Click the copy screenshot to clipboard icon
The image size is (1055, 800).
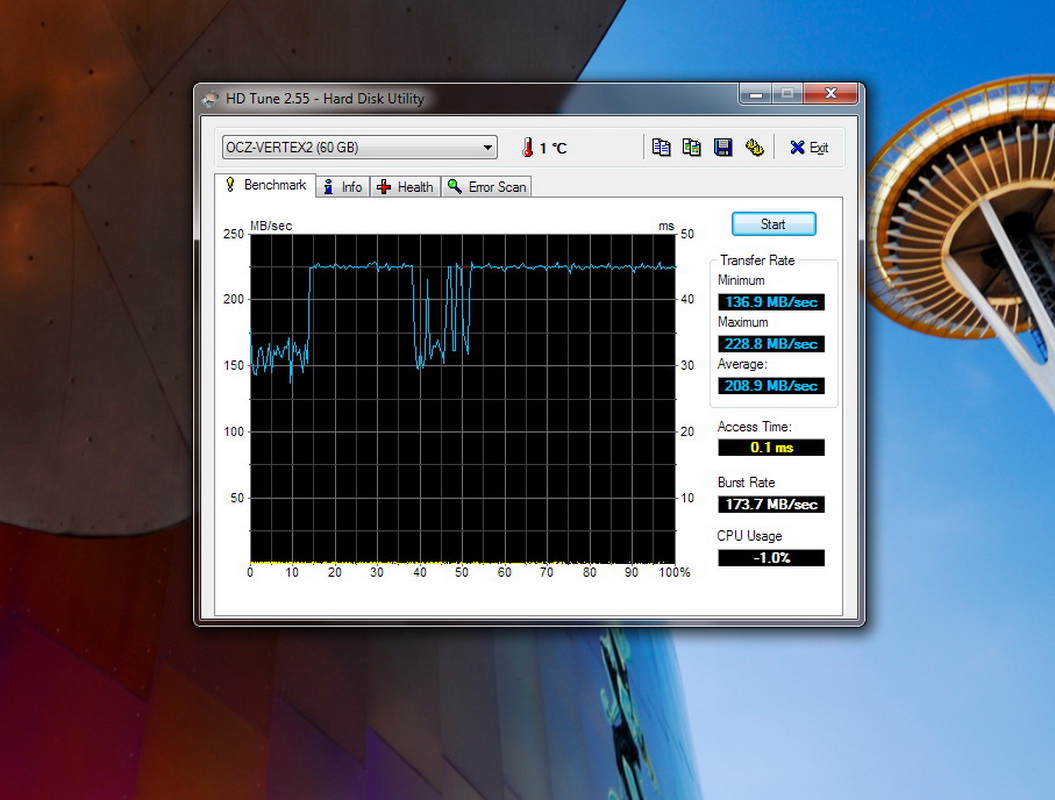pos(692,147)
